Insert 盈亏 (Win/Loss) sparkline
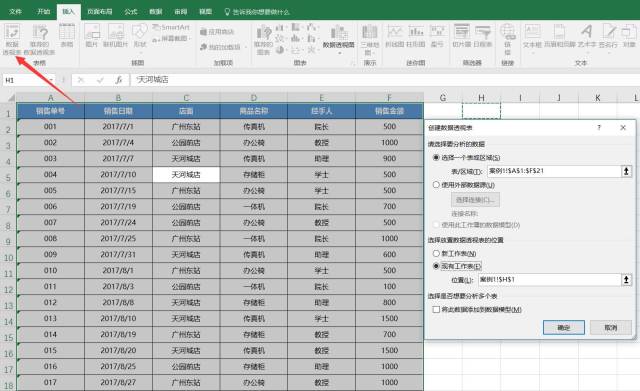The image size is (640, 391). click(437, 36)
